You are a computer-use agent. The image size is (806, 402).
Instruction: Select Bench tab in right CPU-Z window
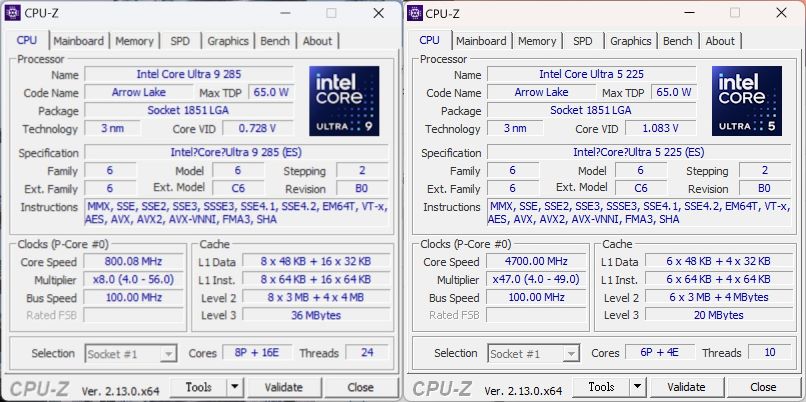coord(677,41)
